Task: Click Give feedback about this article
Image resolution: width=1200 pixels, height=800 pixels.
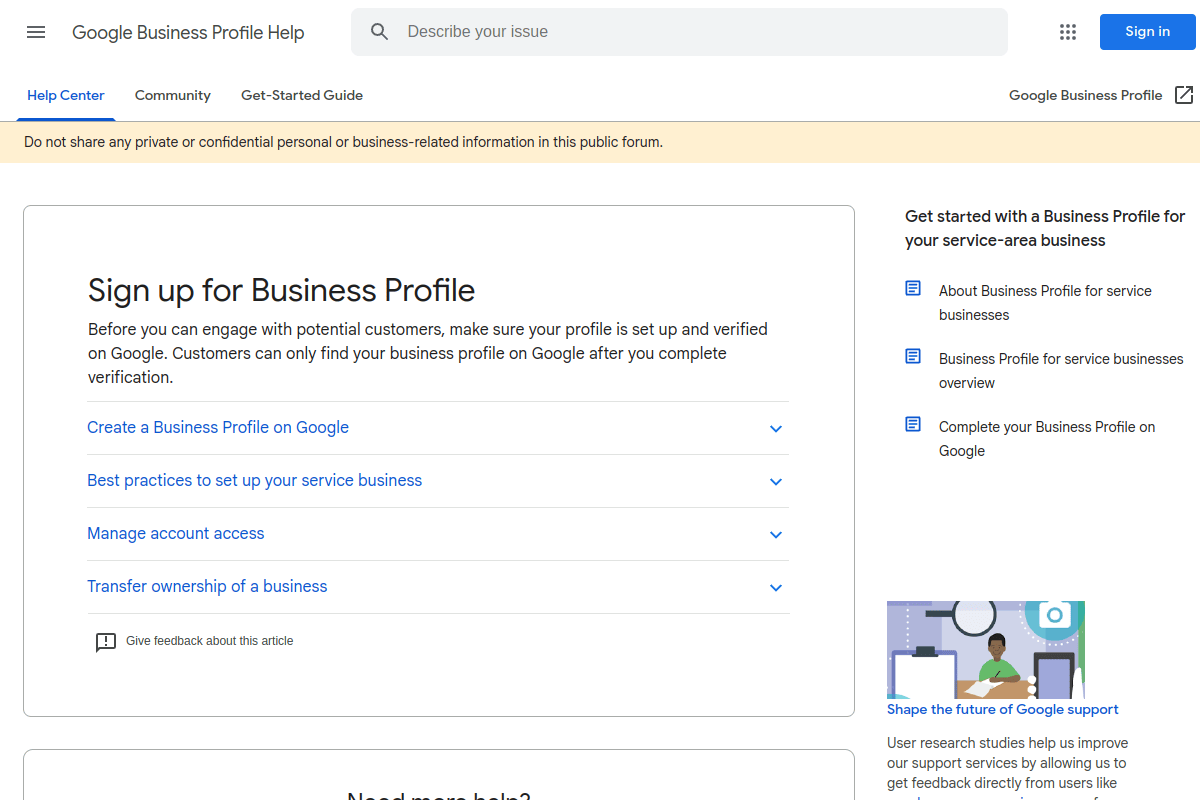Action: (x=209, y=641)
